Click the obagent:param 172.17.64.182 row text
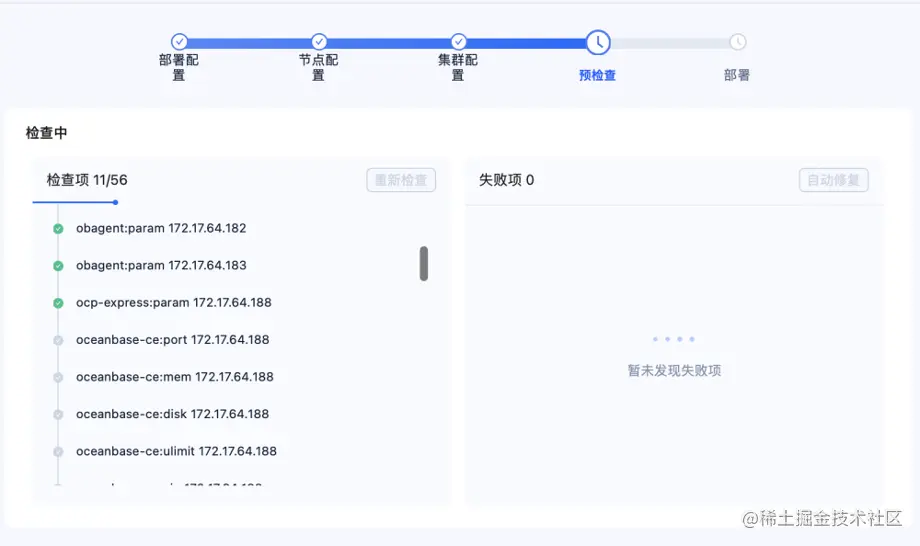The width and height of the screenshot is (920, 546). pyautogui.click(x=161, y=228)
